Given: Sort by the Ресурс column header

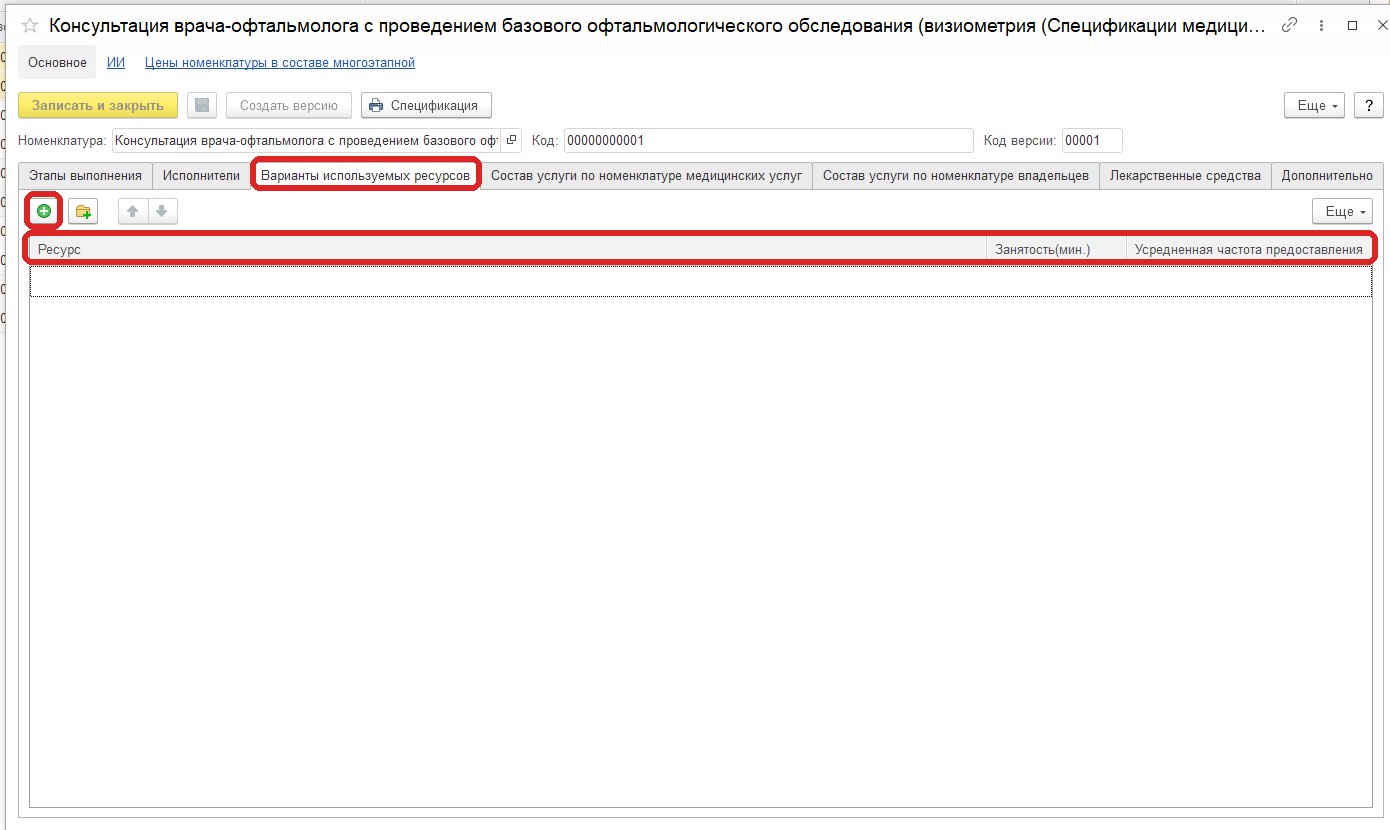Looking at the screenshot, I should pos(508,249).
